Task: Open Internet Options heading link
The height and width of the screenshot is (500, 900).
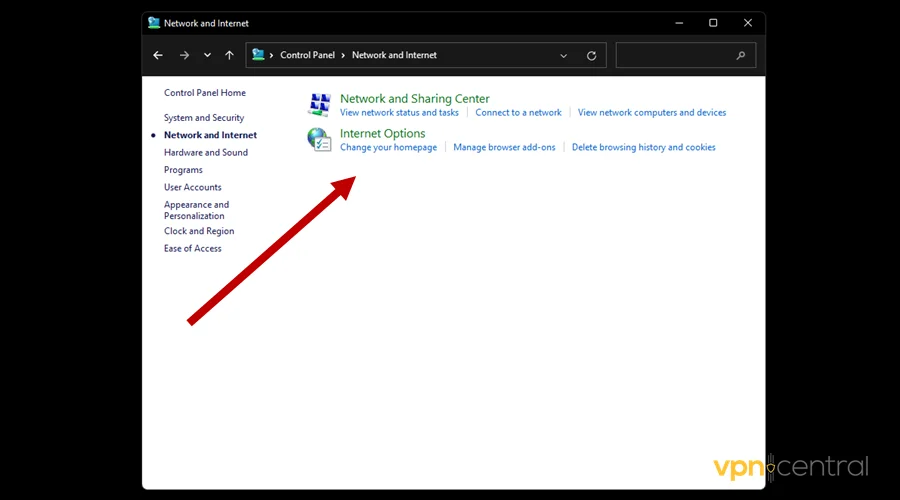Action: [382, 133]
